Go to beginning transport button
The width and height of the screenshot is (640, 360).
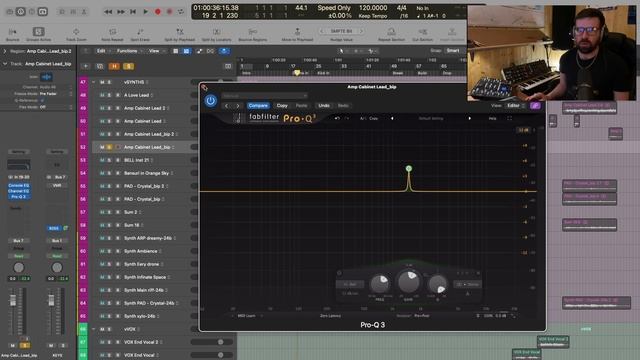click(133, 12)
